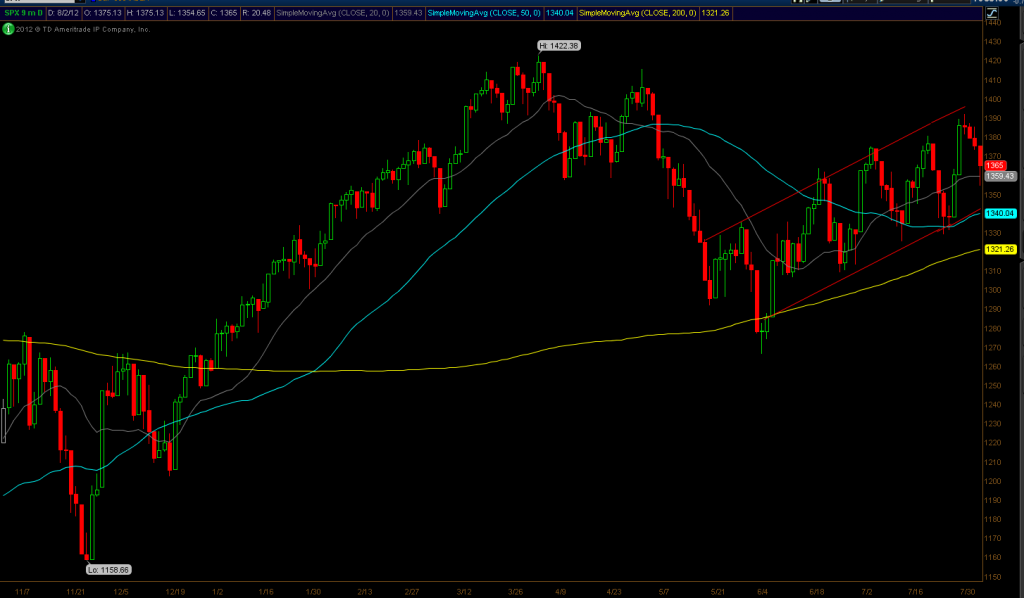The width and height of the screenshot is (1024, 598).
Task: Select the SimpleMovingAvg (CLOSE, 20, 0) study label
Action: coord(332,13)
